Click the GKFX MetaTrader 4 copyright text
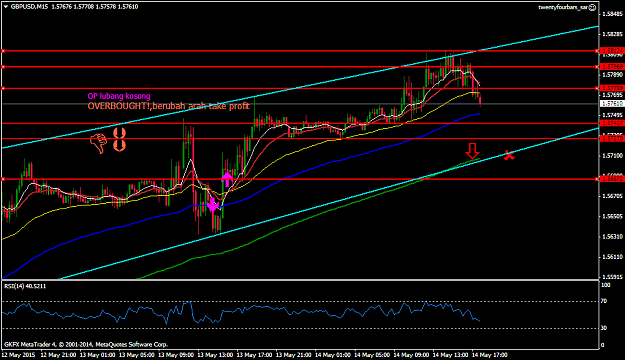Image resolution: width=625 pixels, height=360 pixels. coord(86,344)
